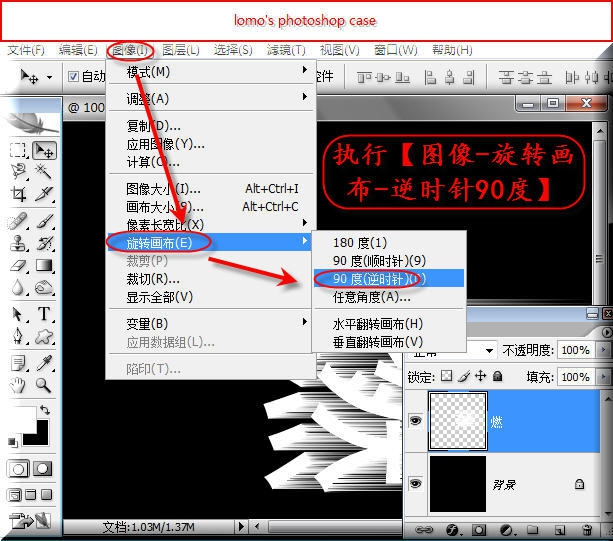
Task: Toggle lock position icon in 锁定 row
Action: (480, 376)
